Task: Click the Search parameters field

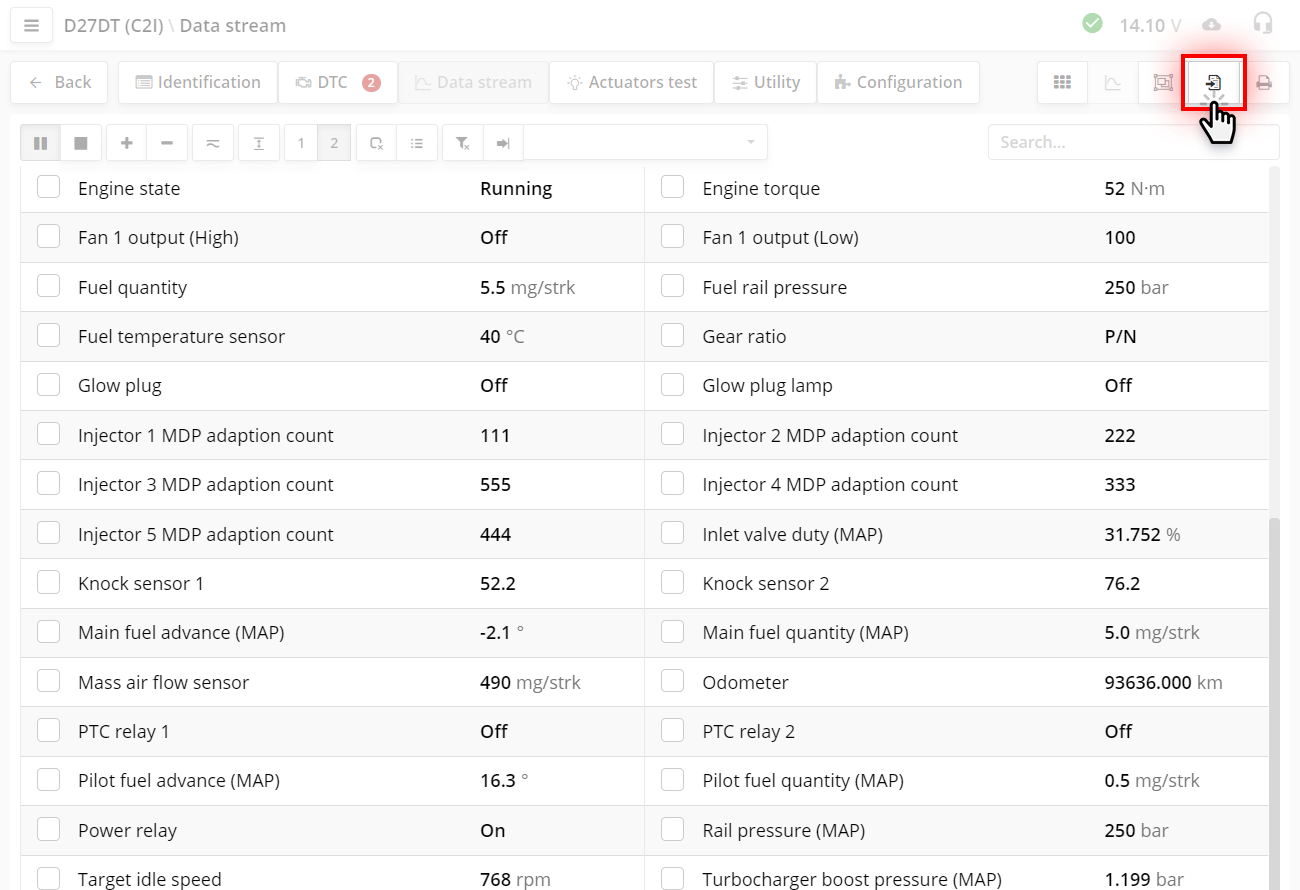Action: [x=1132, y=142]
